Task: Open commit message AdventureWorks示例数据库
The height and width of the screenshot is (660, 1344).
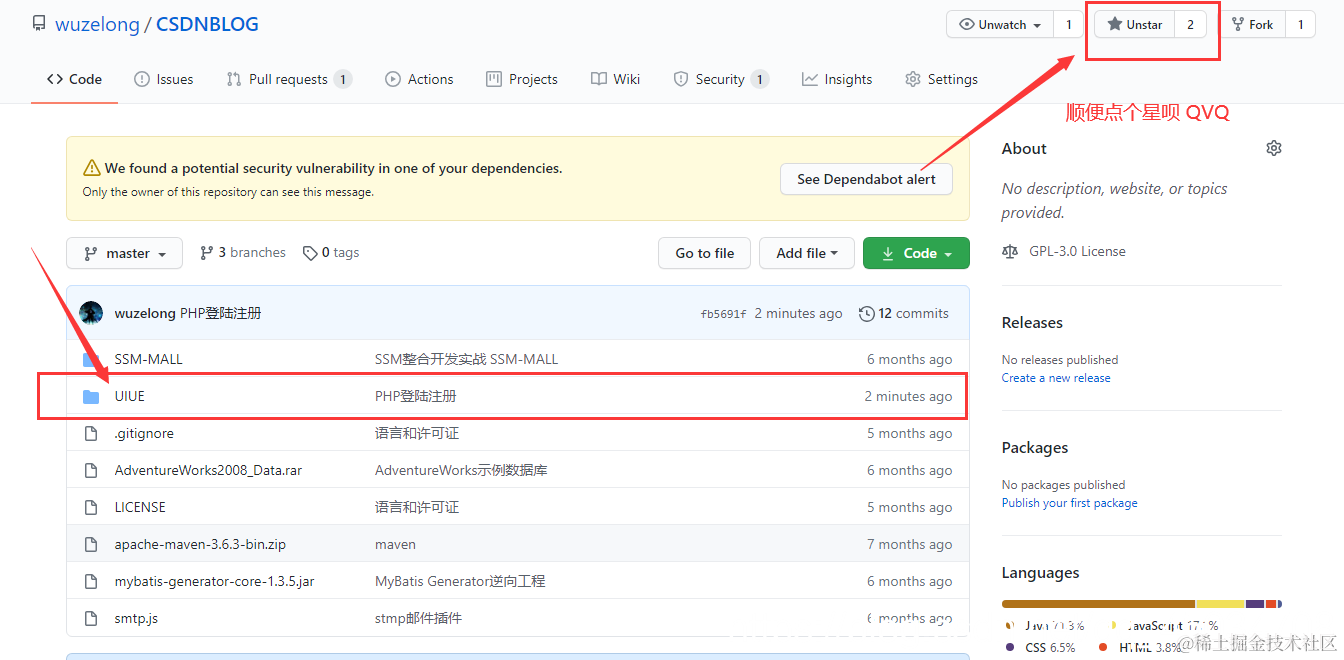Action: coord(461,470)
